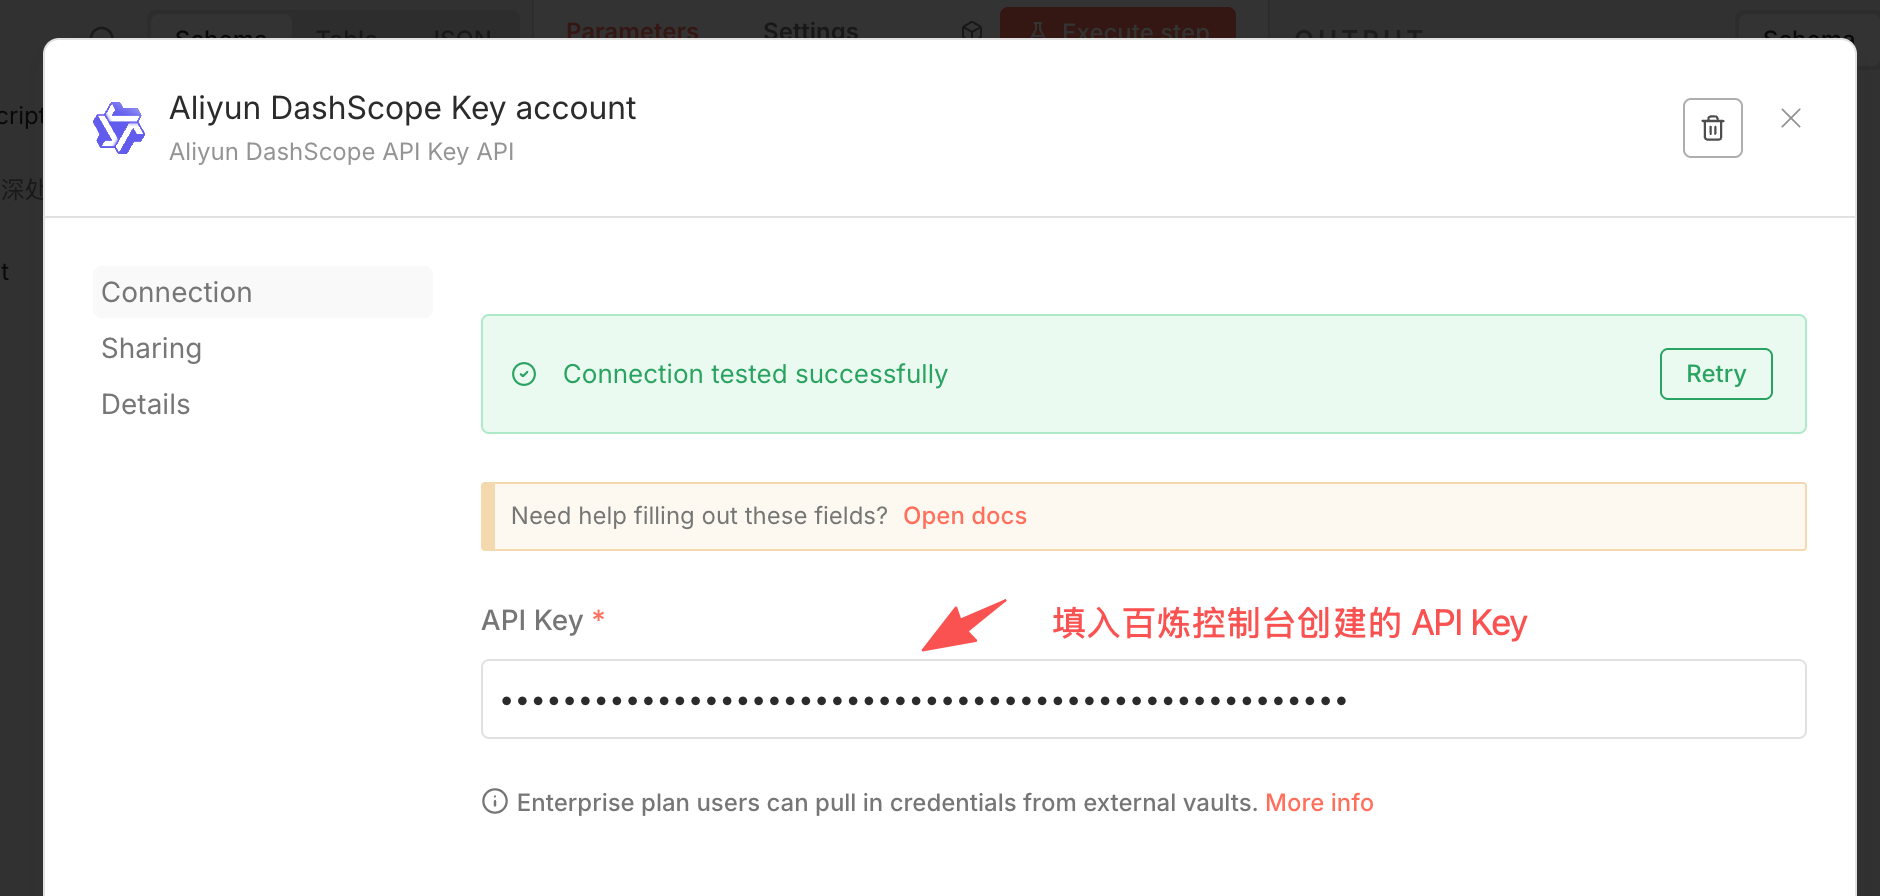The height and width of the screenshot is (896, 1880).
Task: Close the credential dialog
Action: pos(1790,119)
